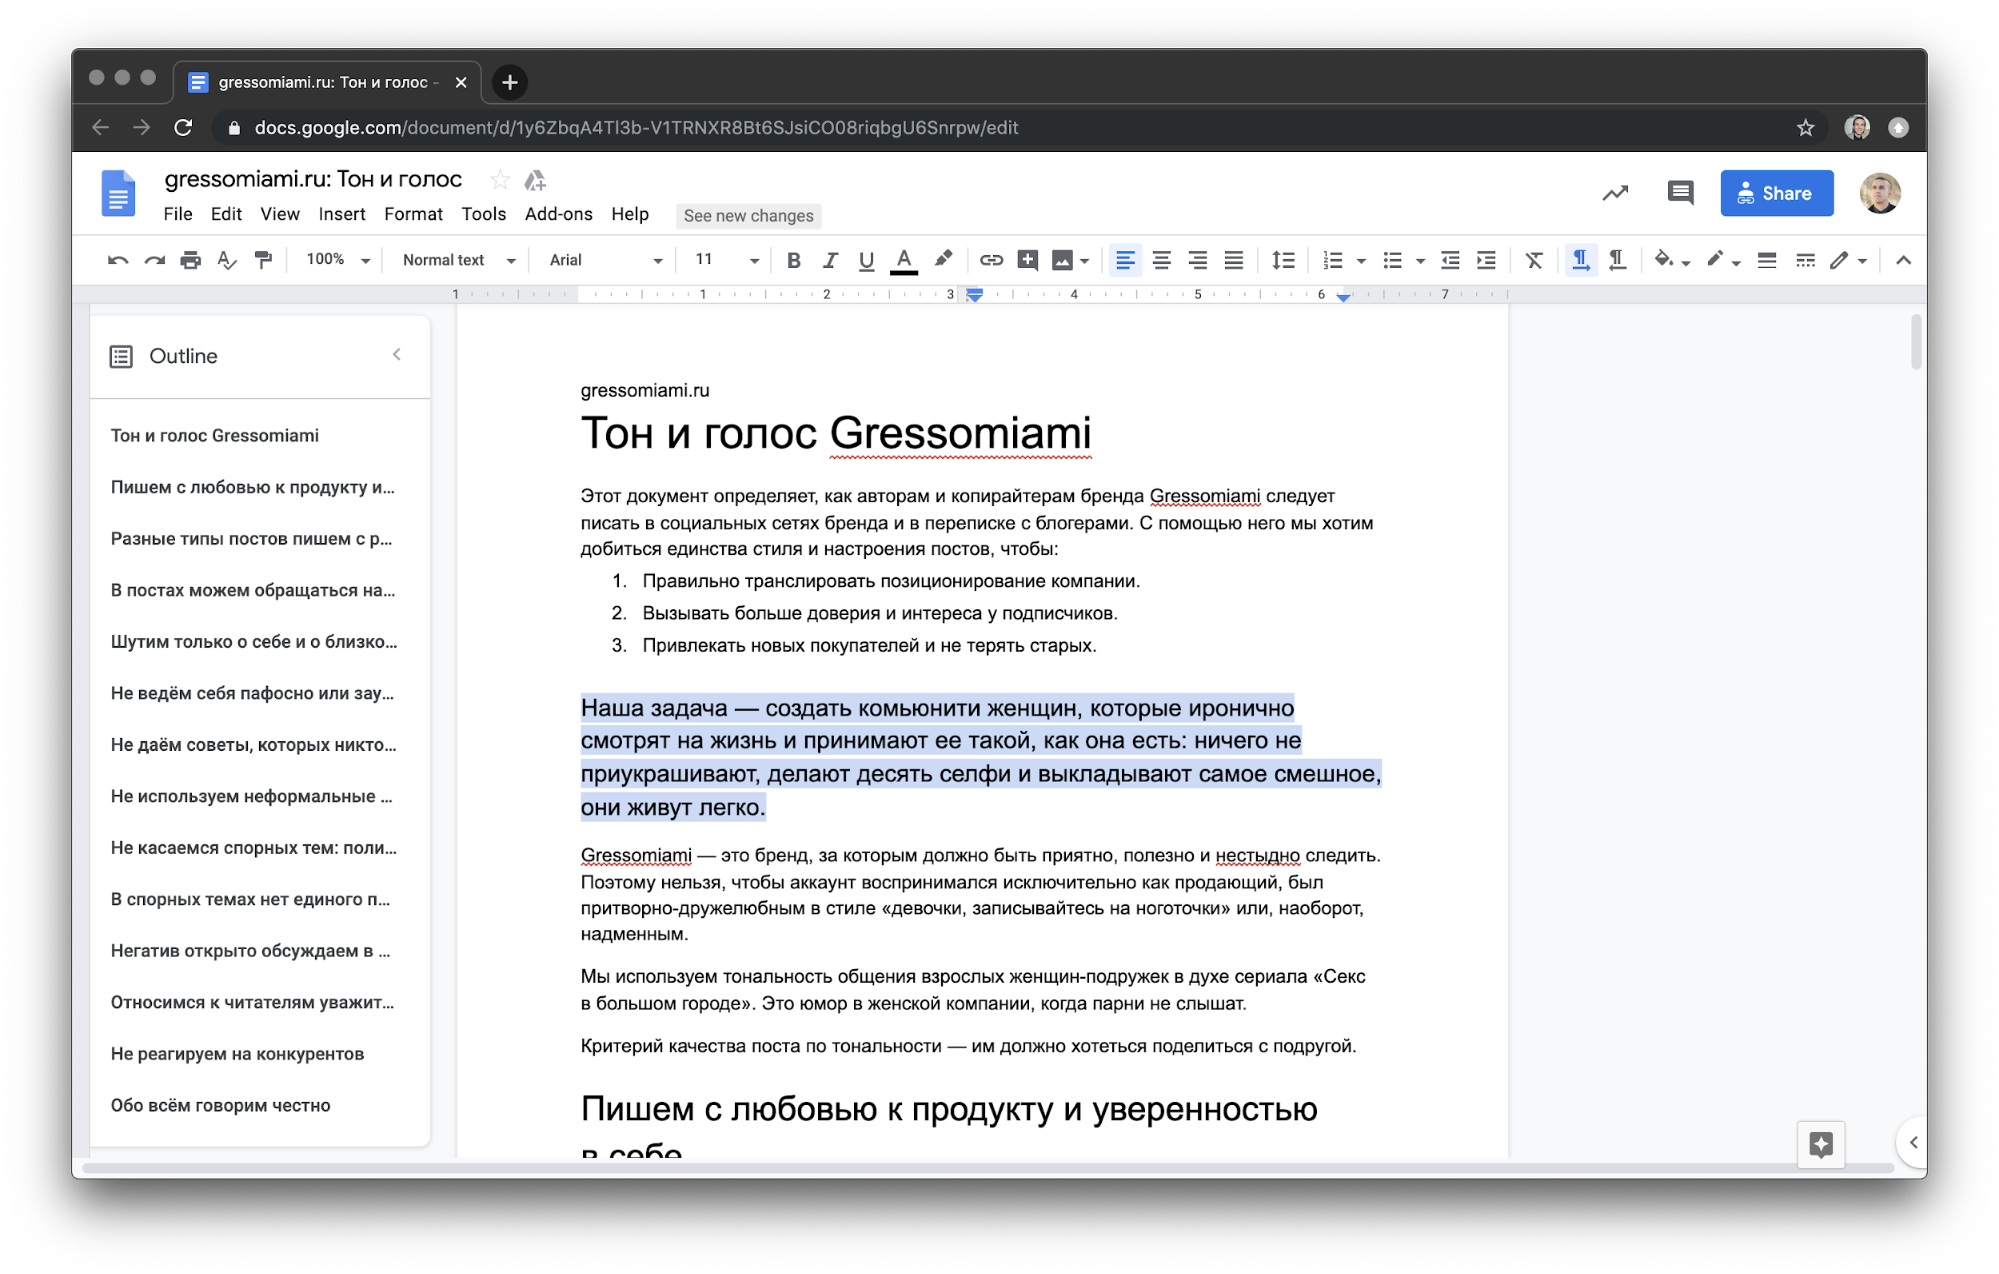Image resolution: width=1999 pixels, height=1274 pixels.
Task: Open the Google account avatar
Action: (x=1880, y=193)
